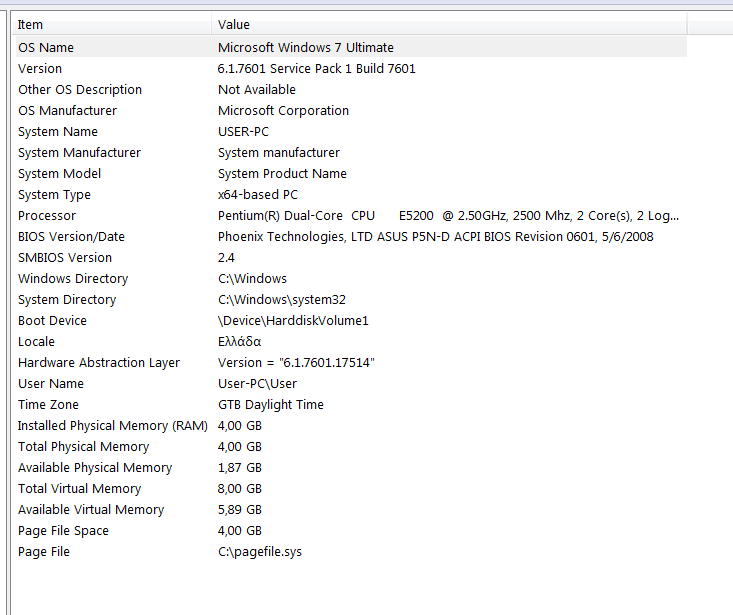Select the Ελλάδα locale value
The width and height of the screenshot is (733, 615).
tap(239, 342)
